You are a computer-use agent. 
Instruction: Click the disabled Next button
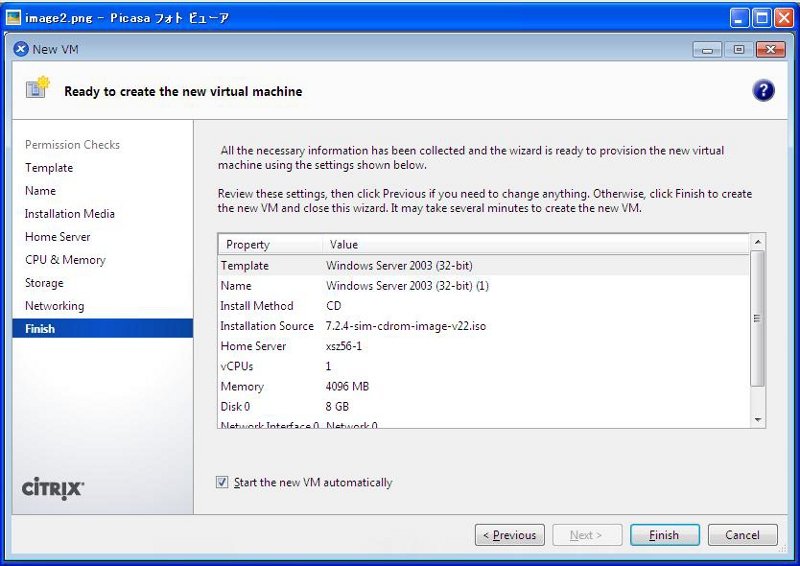tap(587, 535)
